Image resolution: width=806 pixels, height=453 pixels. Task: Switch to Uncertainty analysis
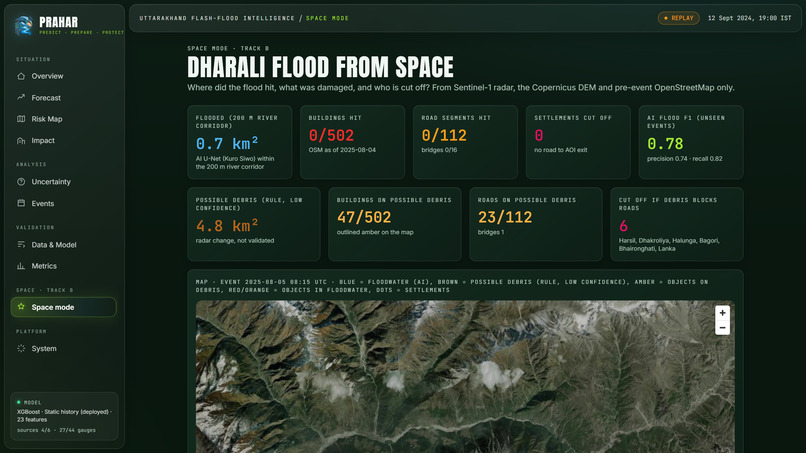click(63, 182)
